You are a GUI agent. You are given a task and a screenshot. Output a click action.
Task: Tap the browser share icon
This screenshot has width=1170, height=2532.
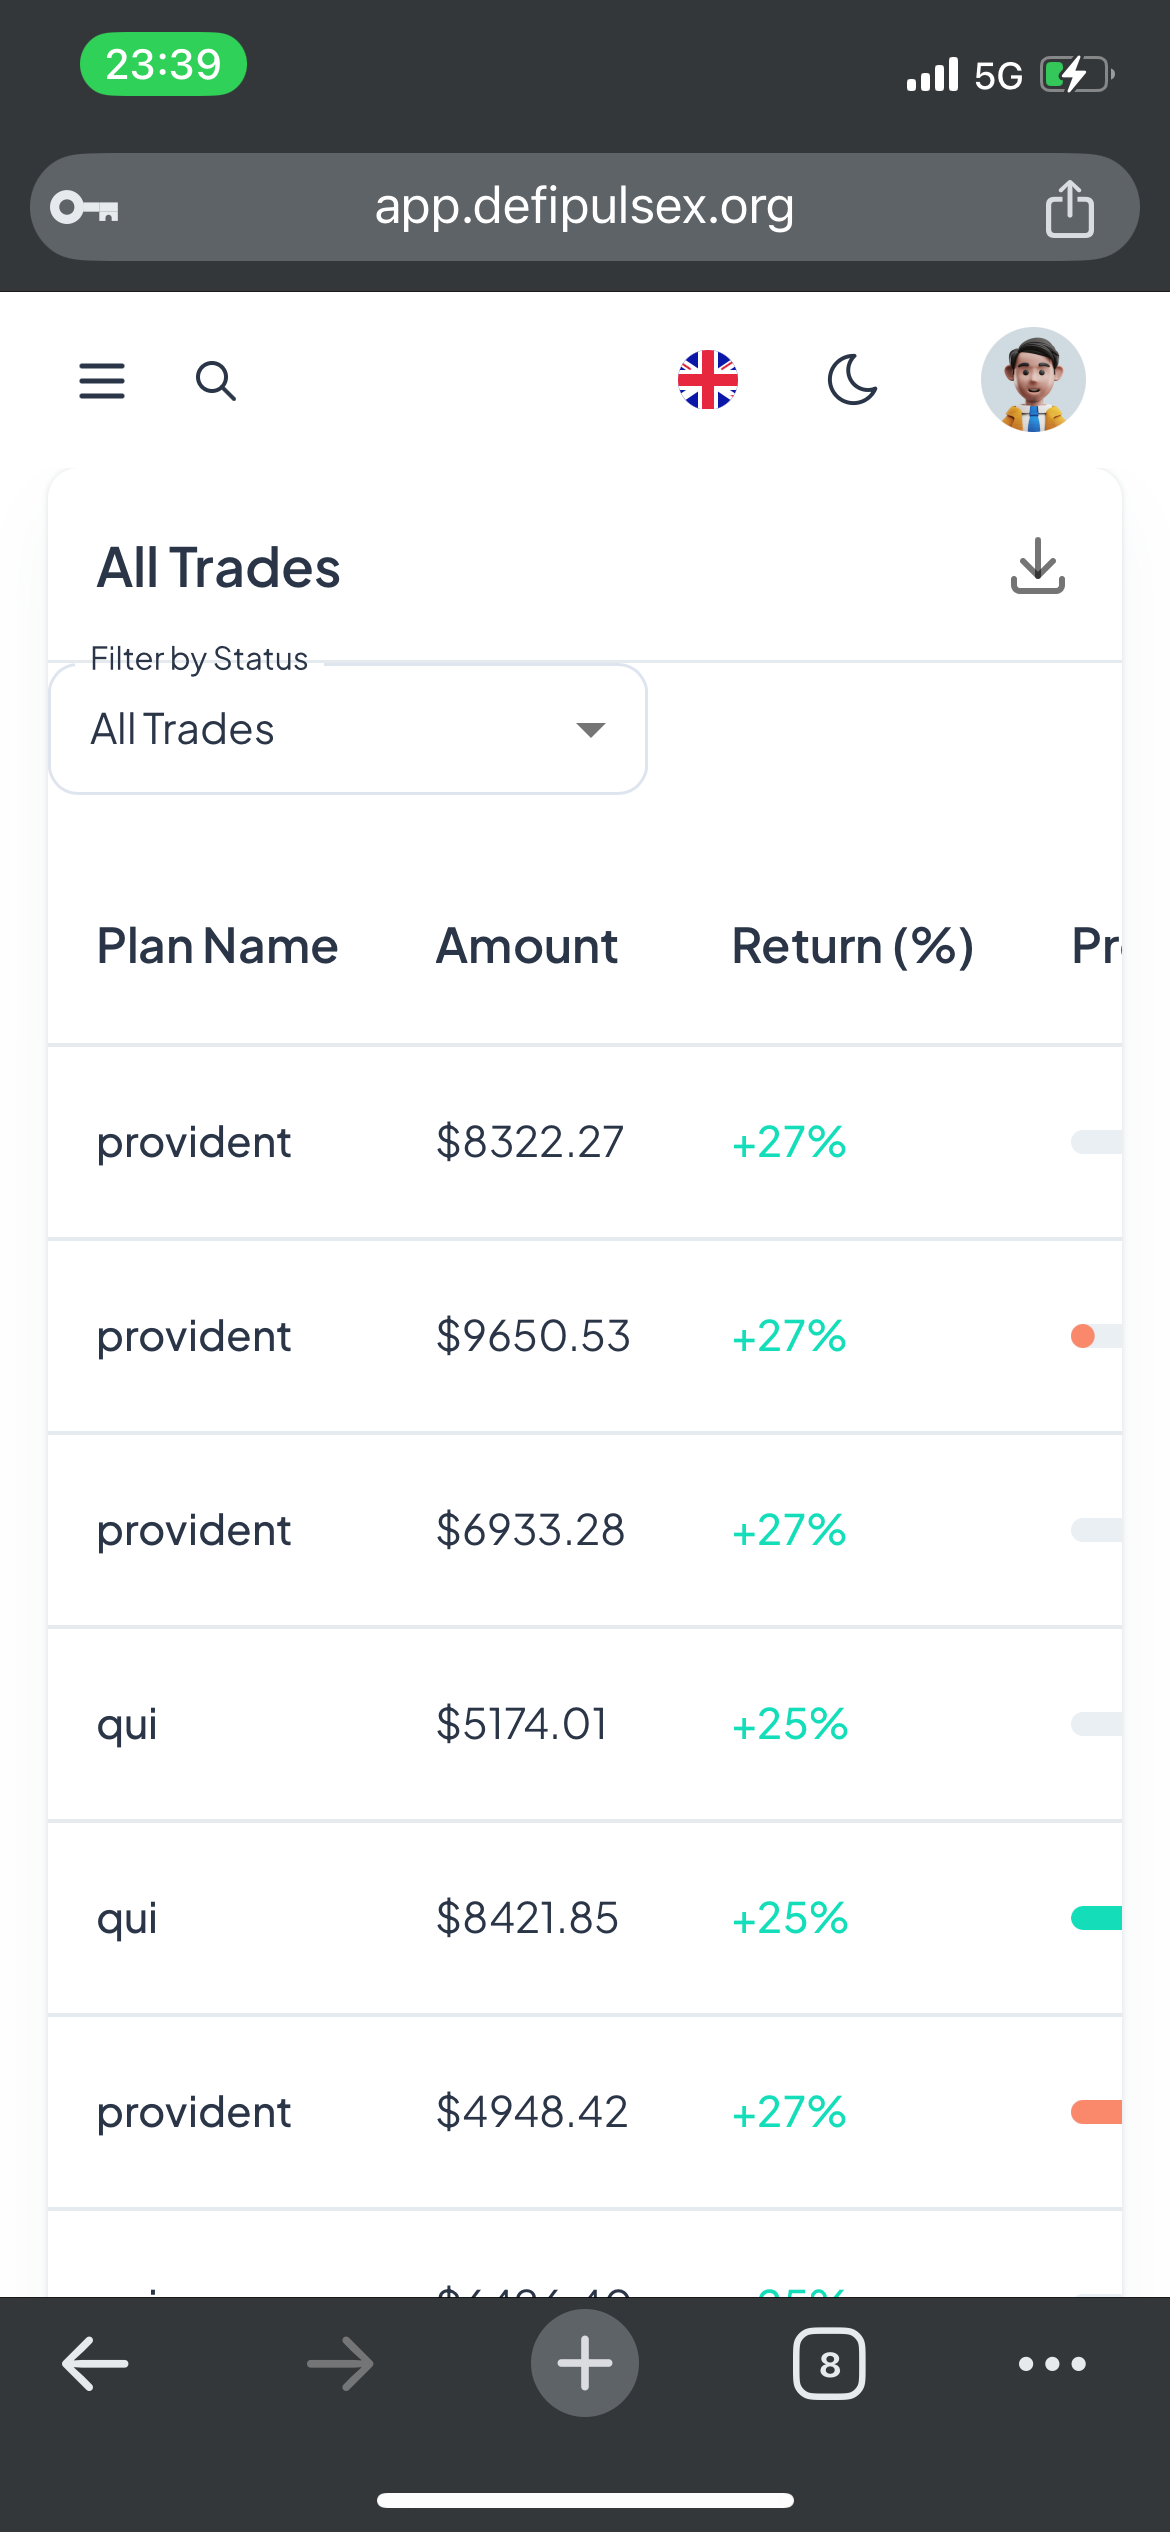click(x=1069, y=208)
